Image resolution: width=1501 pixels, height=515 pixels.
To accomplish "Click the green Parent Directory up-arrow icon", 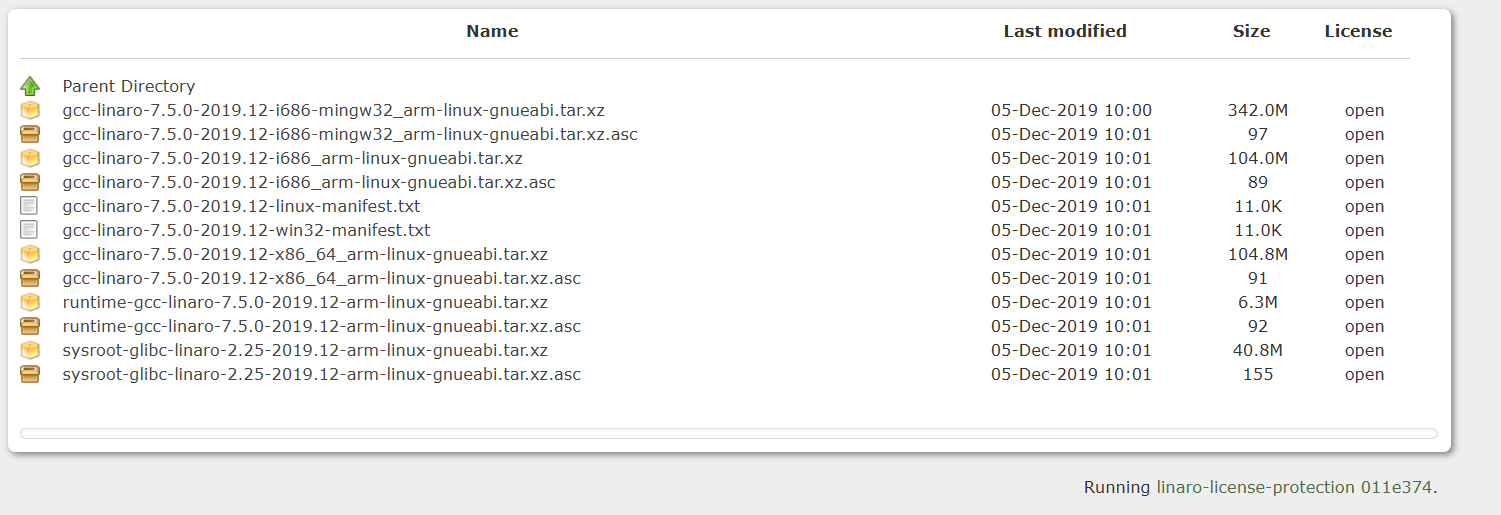I will point(30,86).
